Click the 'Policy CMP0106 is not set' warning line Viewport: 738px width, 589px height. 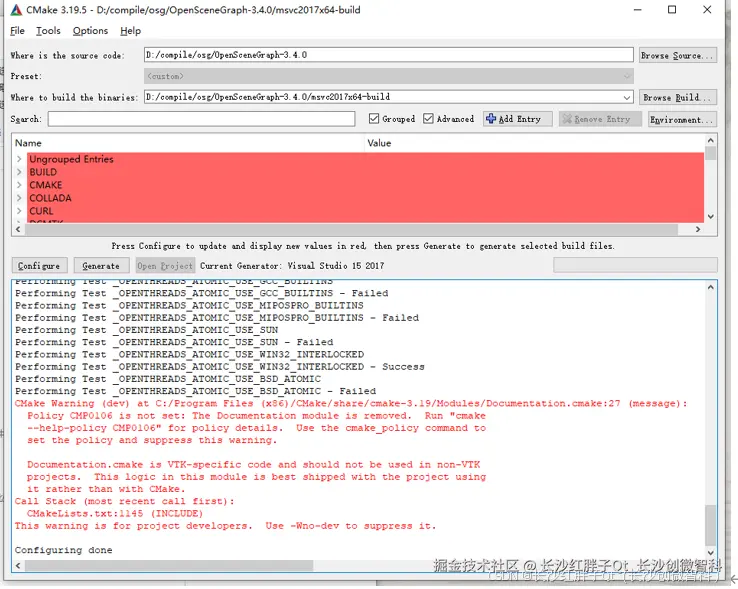(256, 416)
